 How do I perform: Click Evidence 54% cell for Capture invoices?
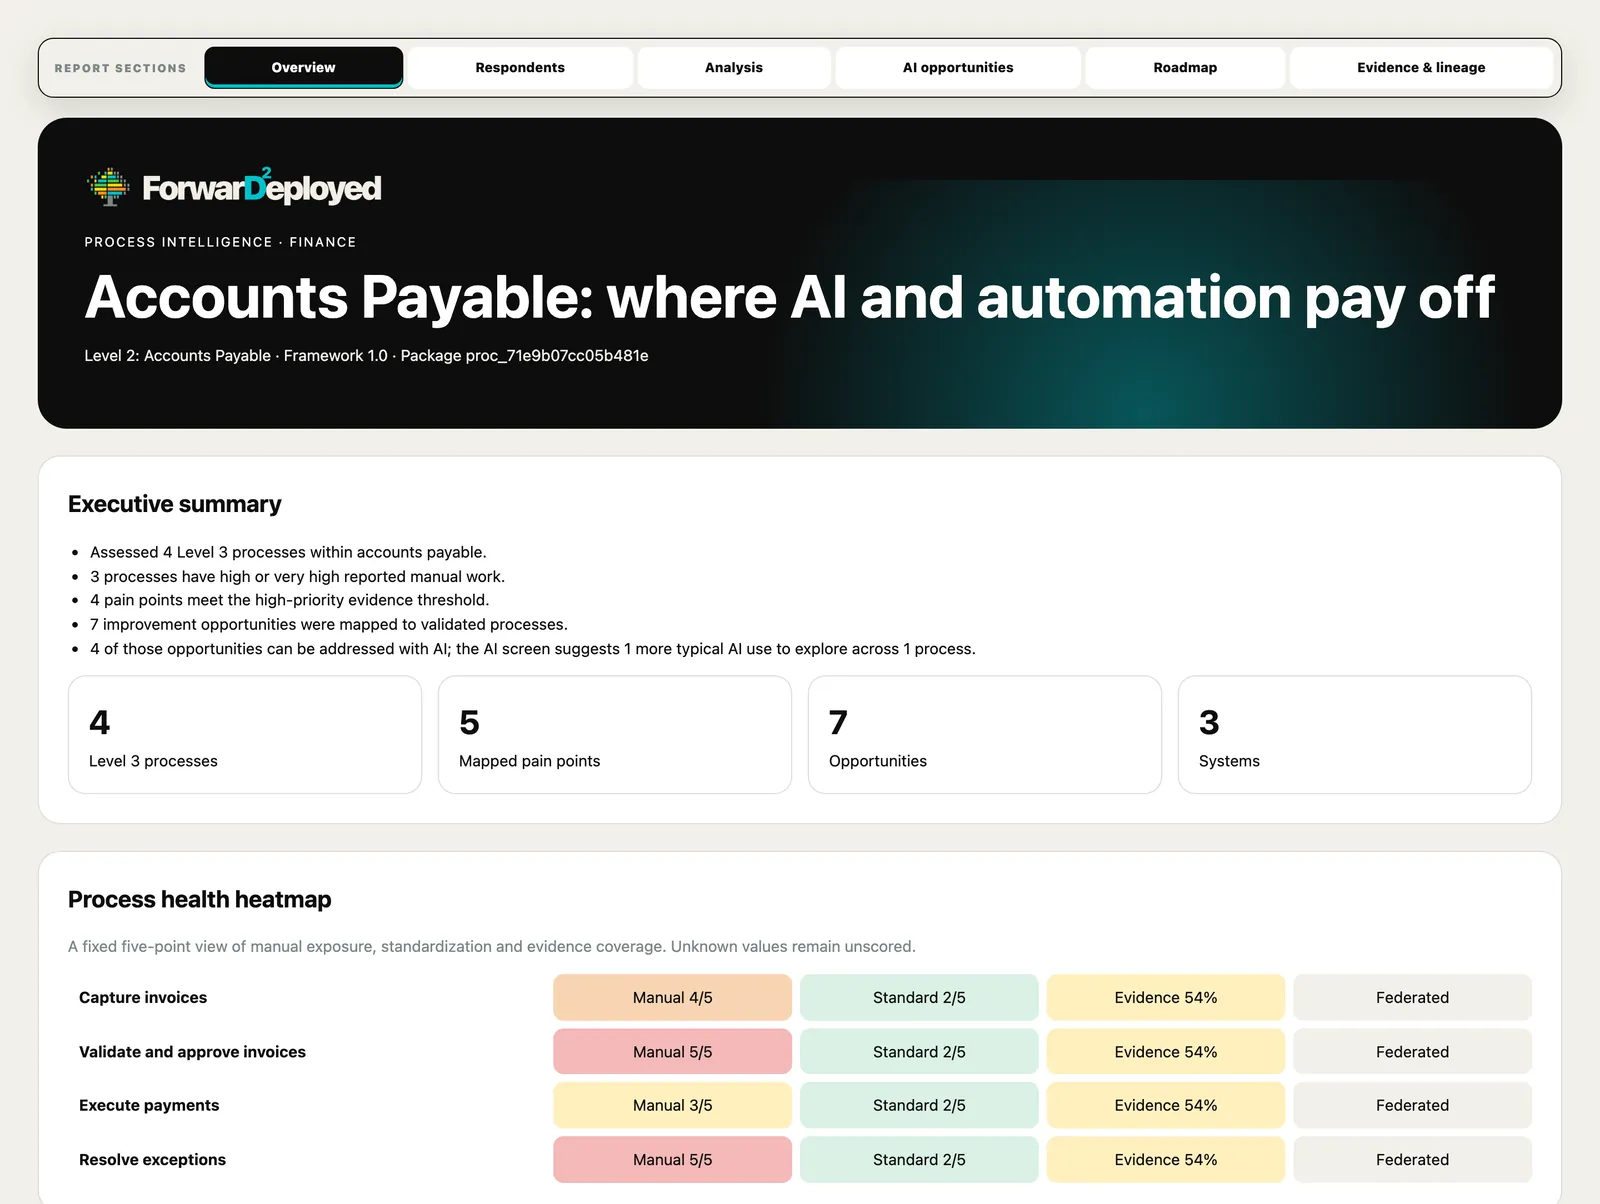coord(1166,998)
